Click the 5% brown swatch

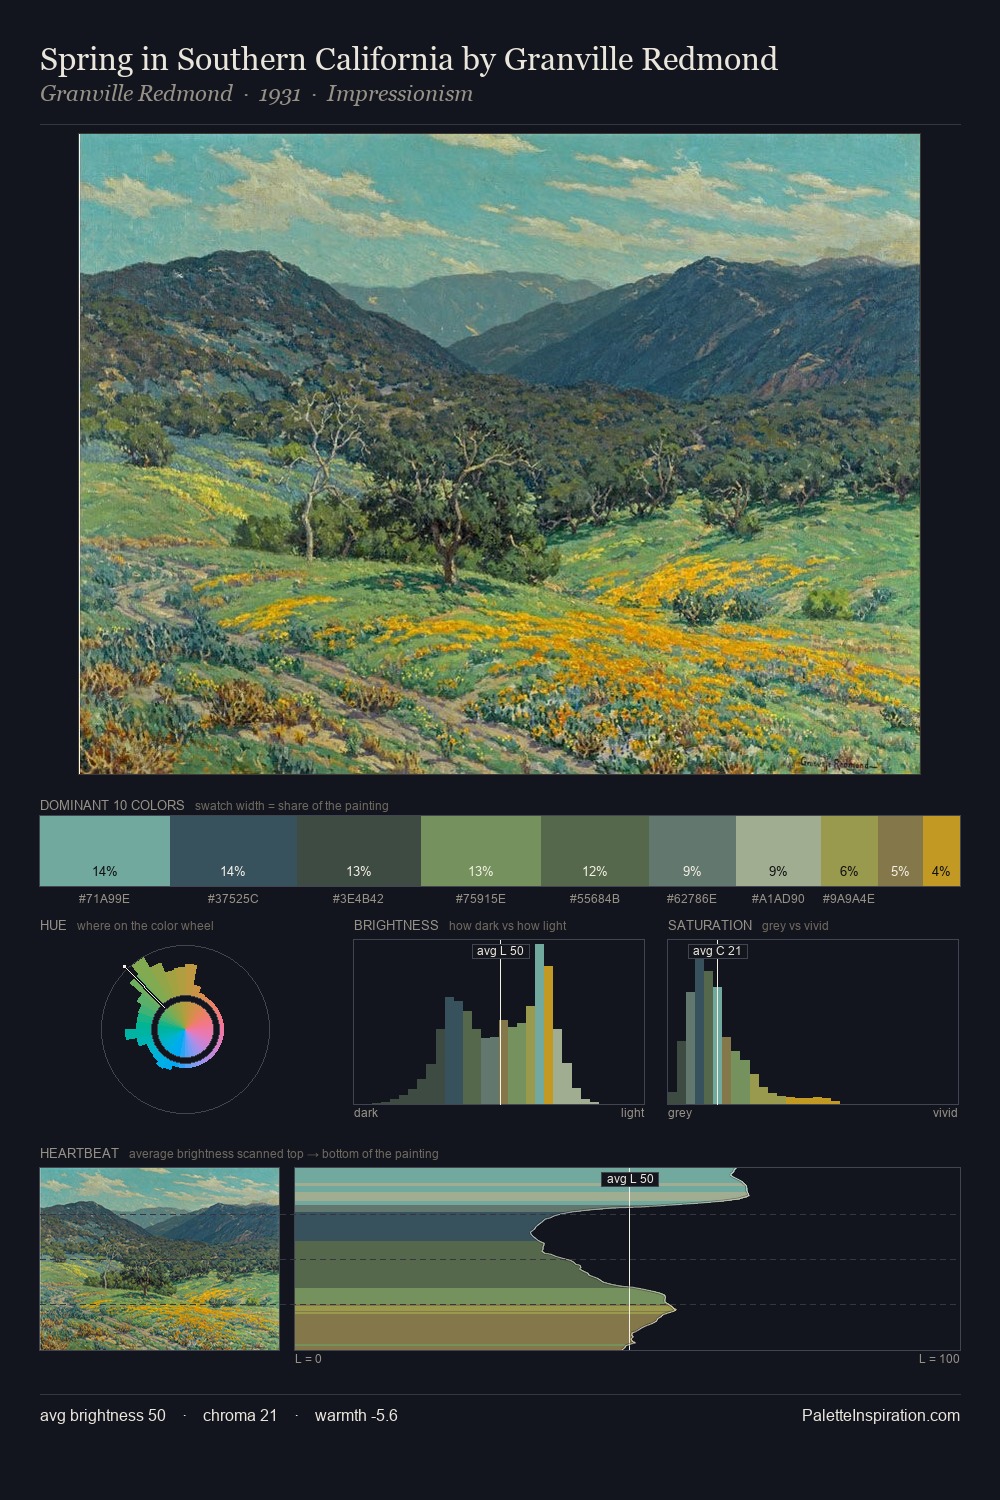(x=900, y=851)
